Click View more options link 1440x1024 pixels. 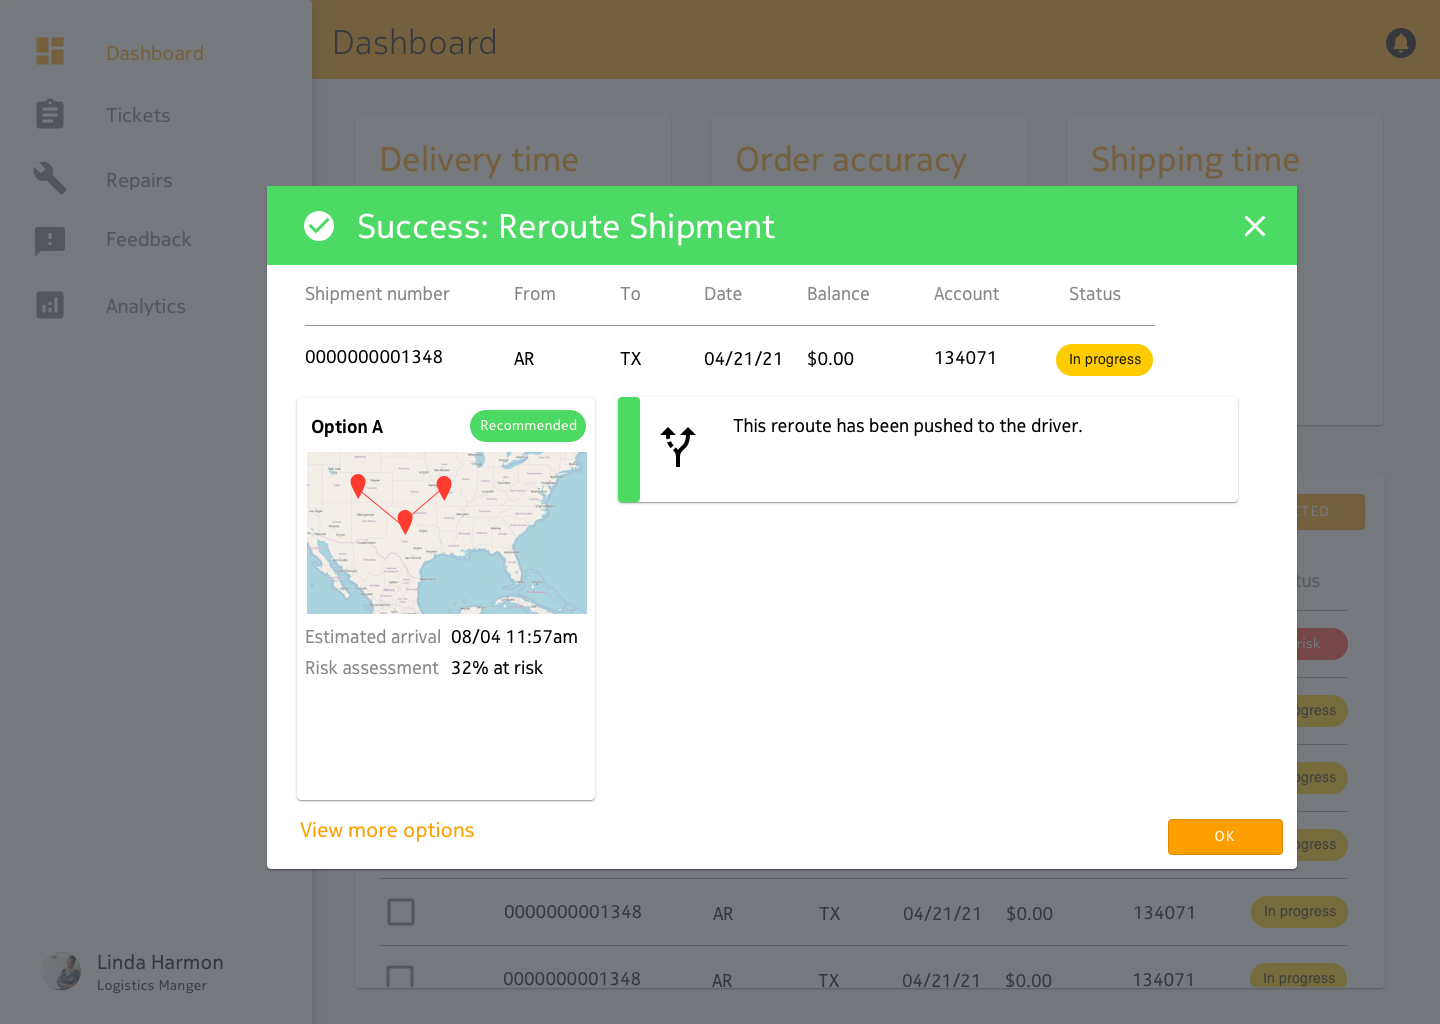387,830
